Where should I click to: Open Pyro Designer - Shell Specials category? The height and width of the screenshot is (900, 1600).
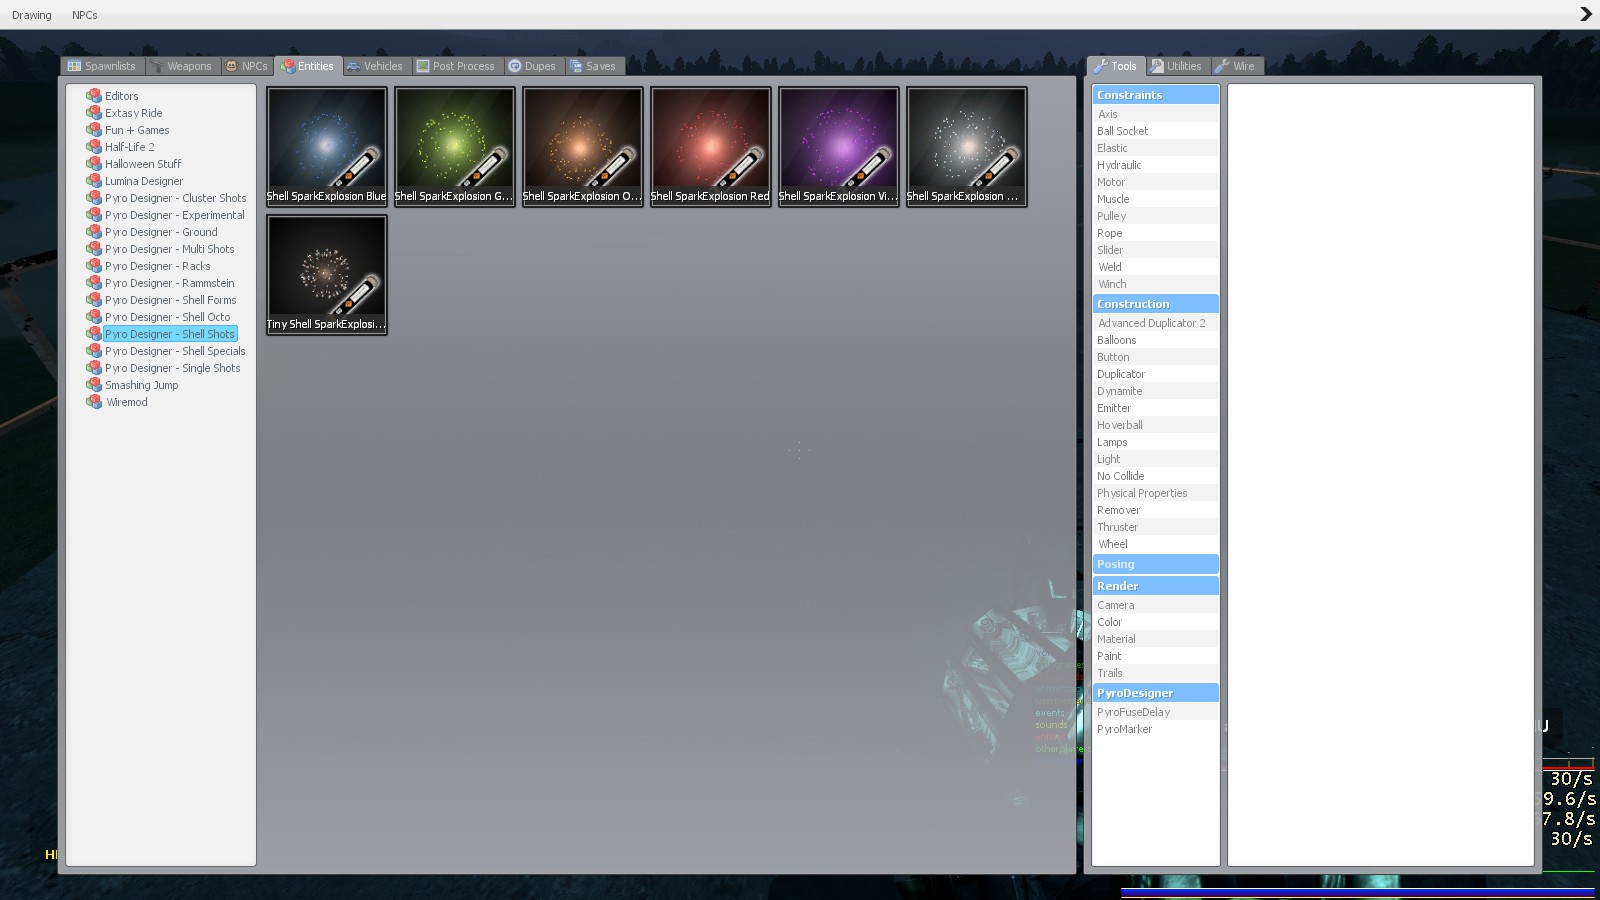tap(174, 351)
